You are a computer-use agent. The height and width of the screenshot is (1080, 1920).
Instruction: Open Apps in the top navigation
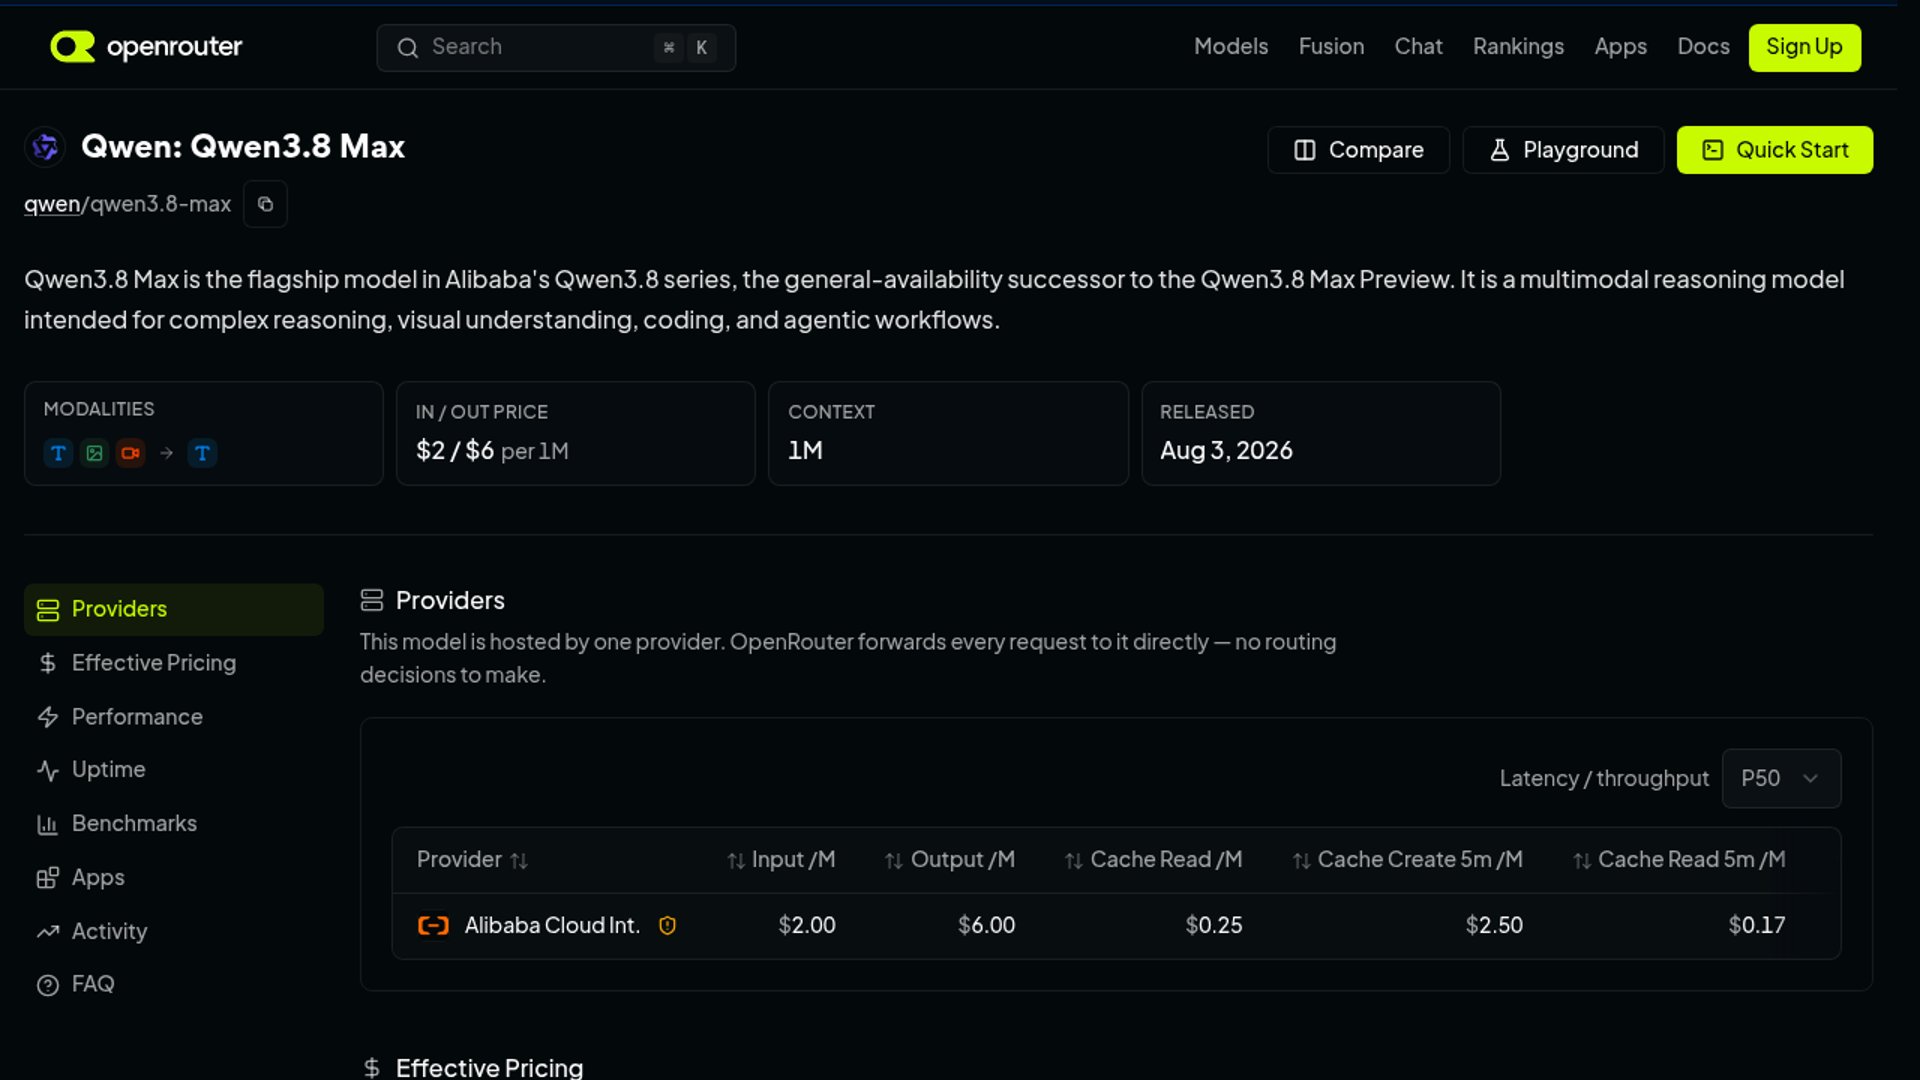coord(1620,47)
